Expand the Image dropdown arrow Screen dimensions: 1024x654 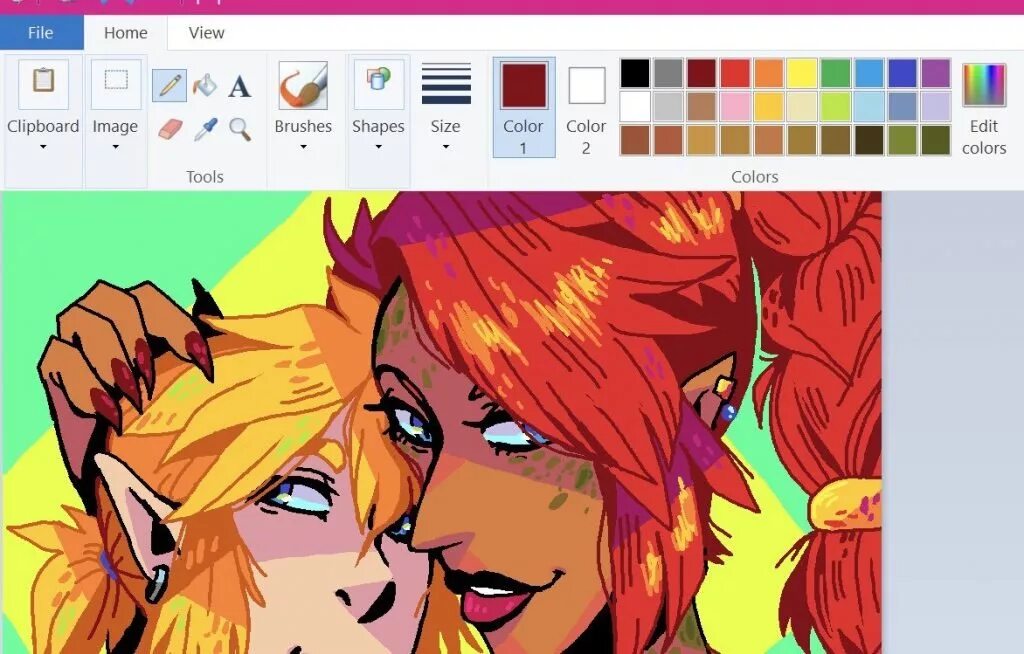click(x=116, y=147)
